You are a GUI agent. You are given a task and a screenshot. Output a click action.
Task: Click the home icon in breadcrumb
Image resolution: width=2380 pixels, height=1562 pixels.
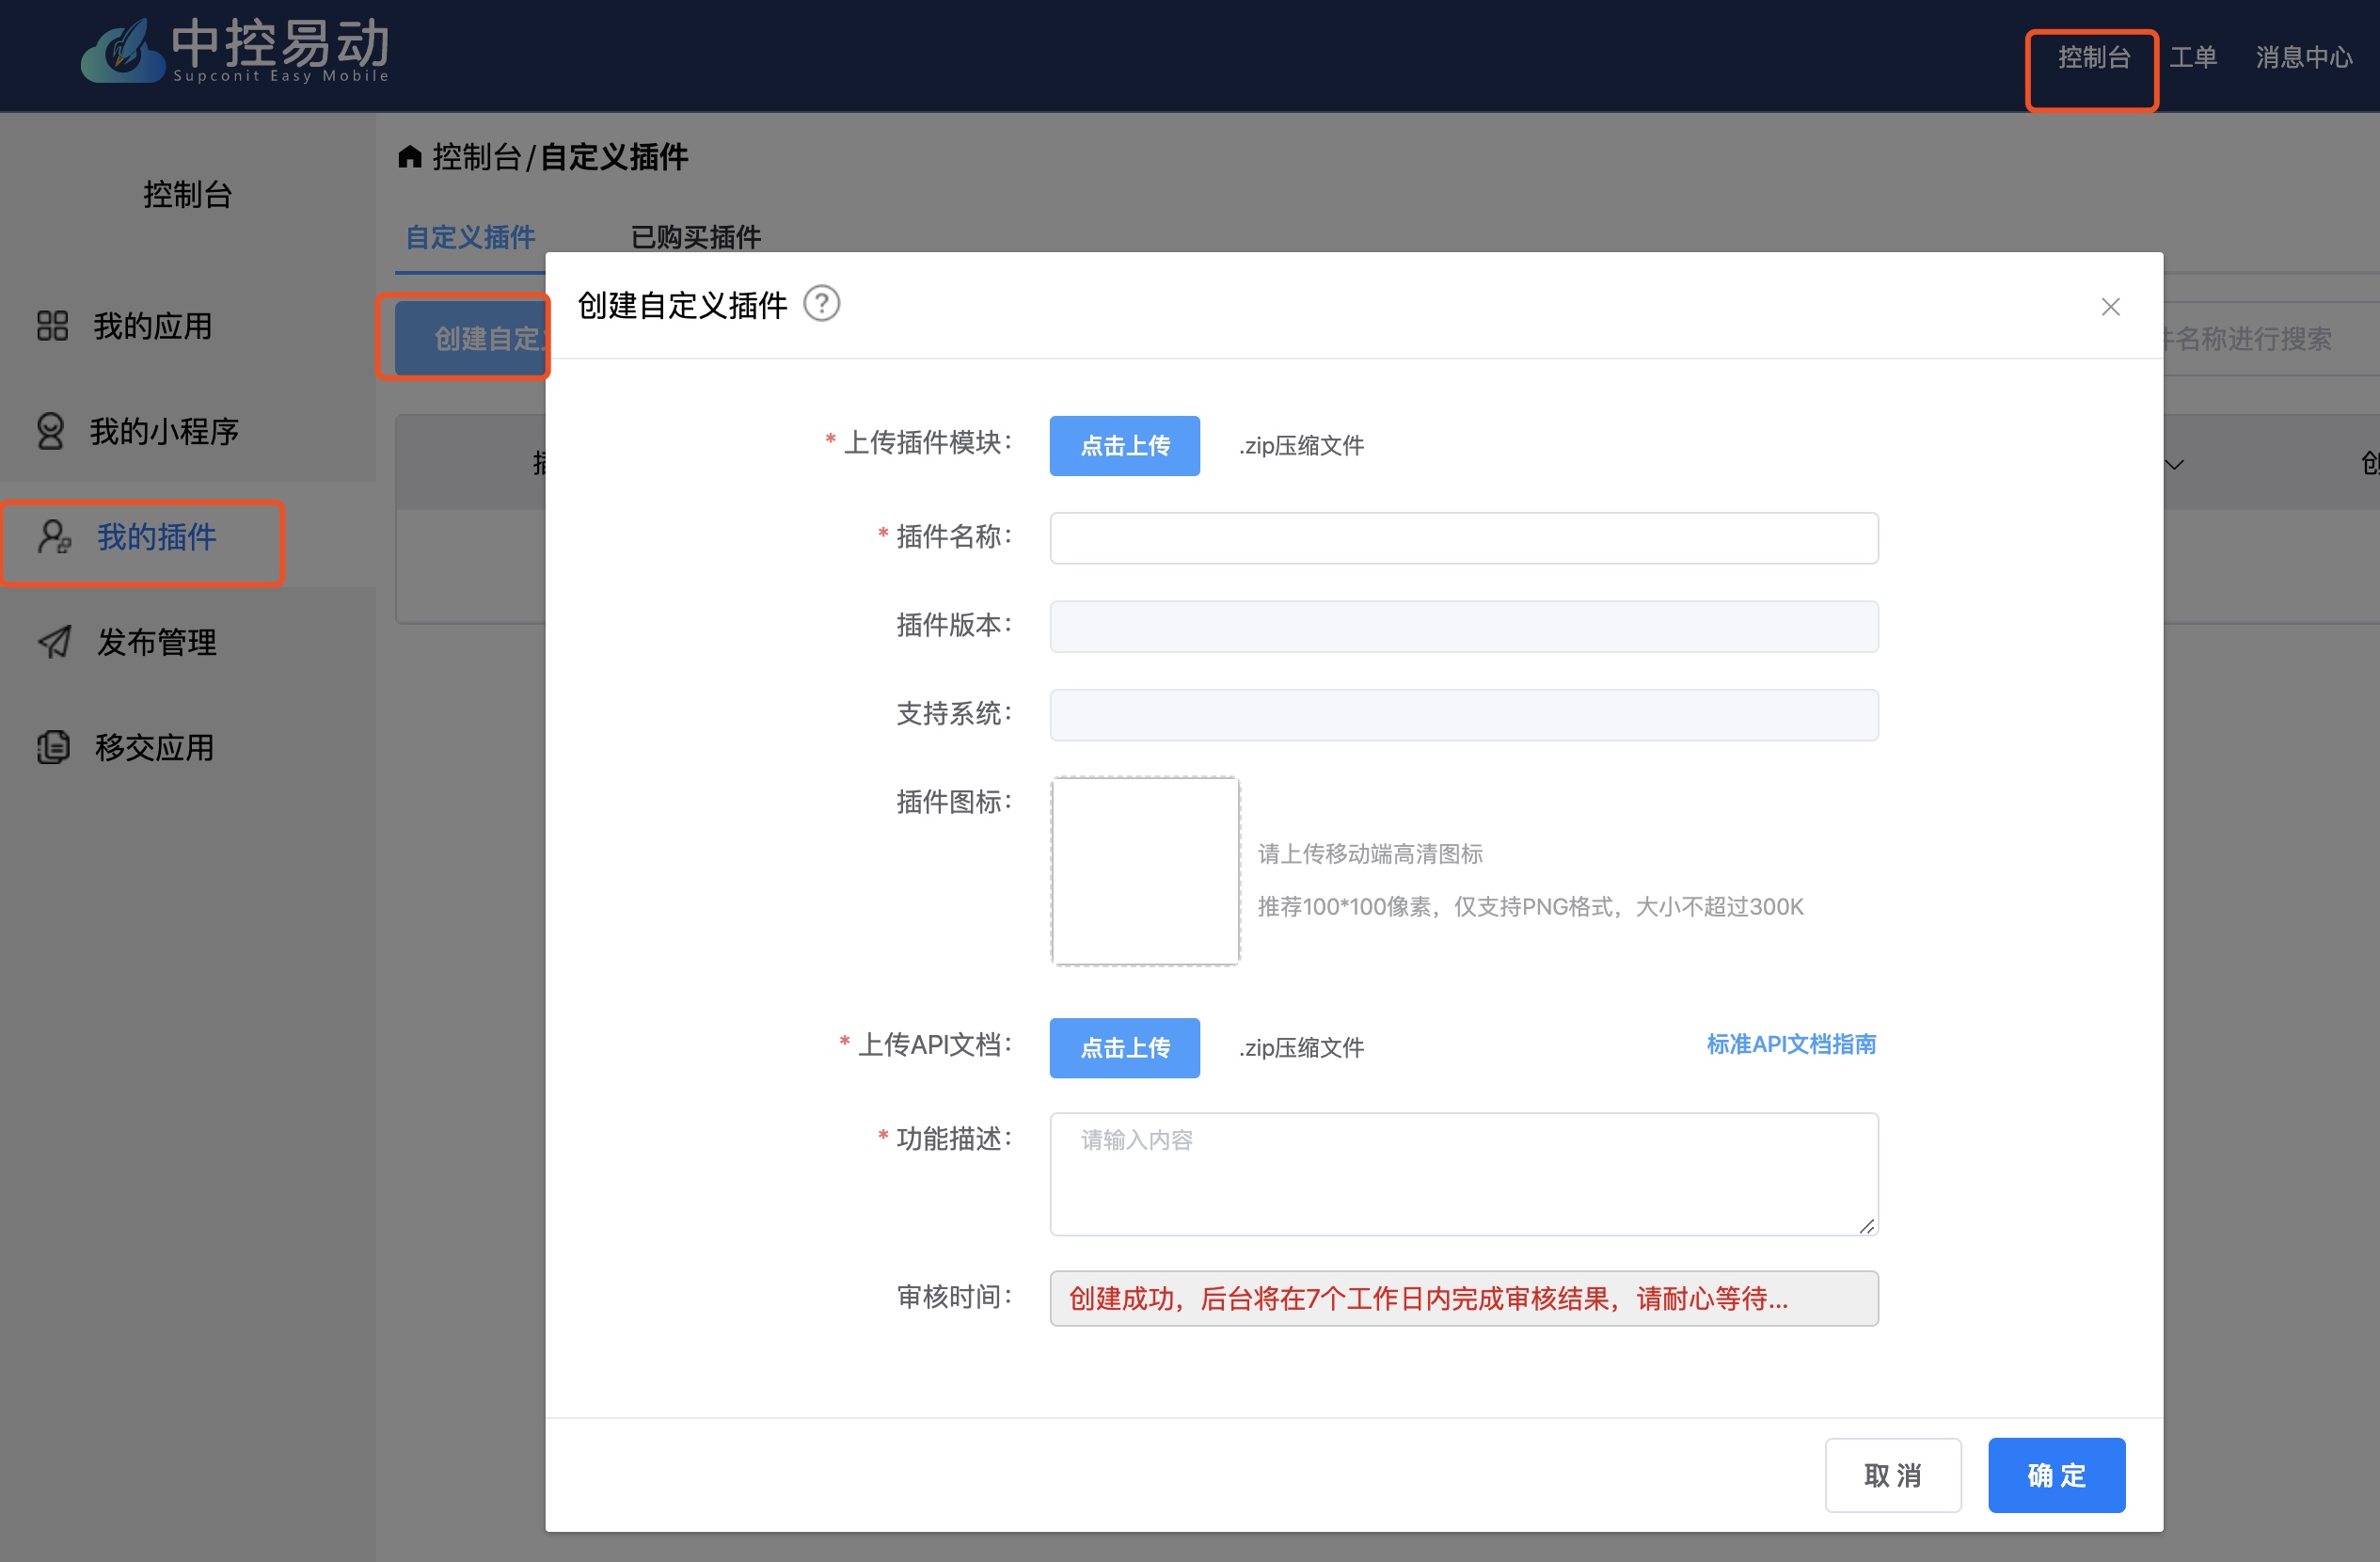click(x=410, y=156)
